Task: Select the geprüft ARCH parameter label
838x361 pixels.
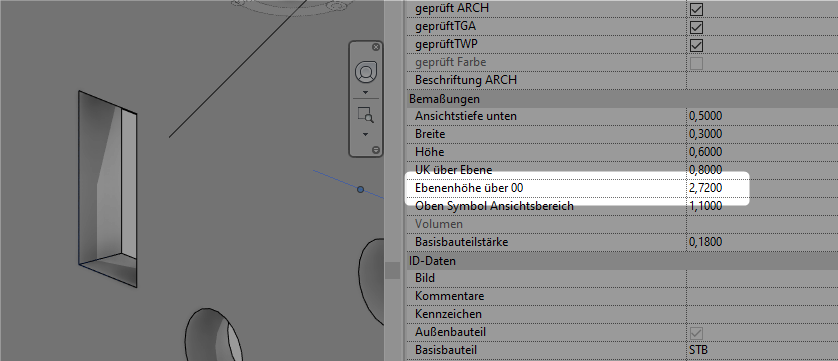Action: click(x=452, y=8)
